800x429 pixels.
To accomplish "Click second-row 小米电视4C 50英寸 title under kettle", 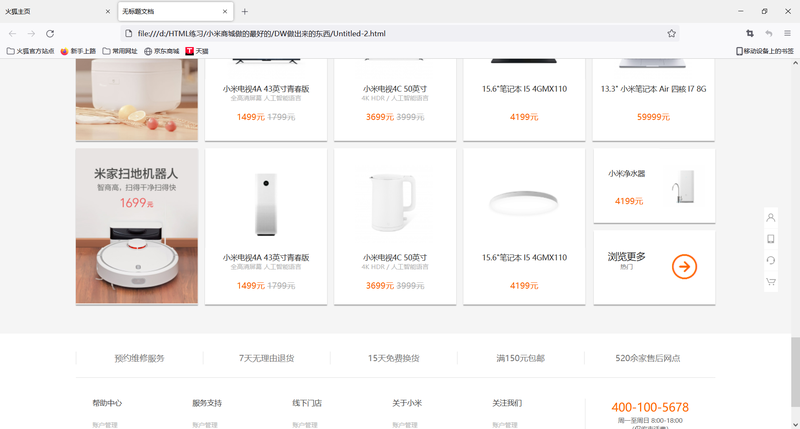I will (395, 258).
